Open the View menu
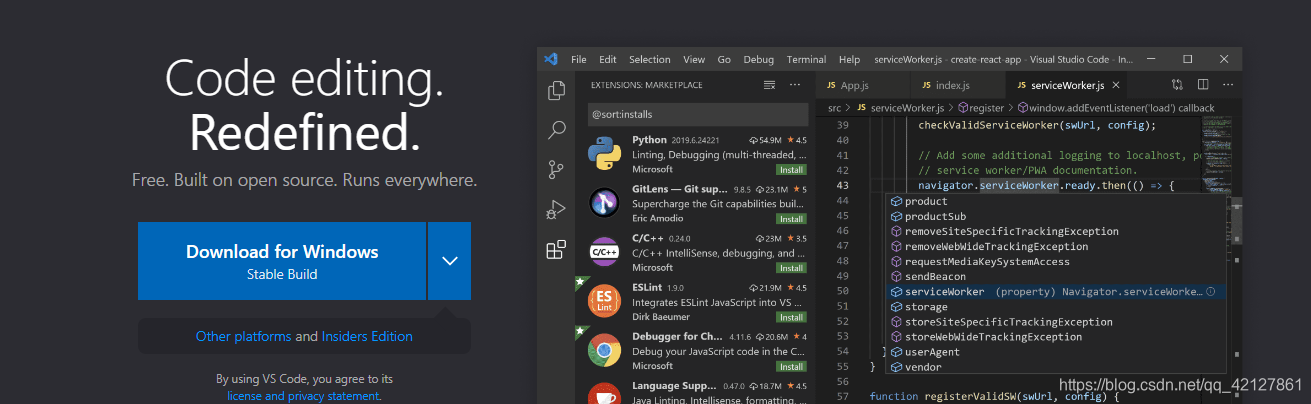This screenshot has height=404, width=1311. pyautogui.click(x=694, y=59)
